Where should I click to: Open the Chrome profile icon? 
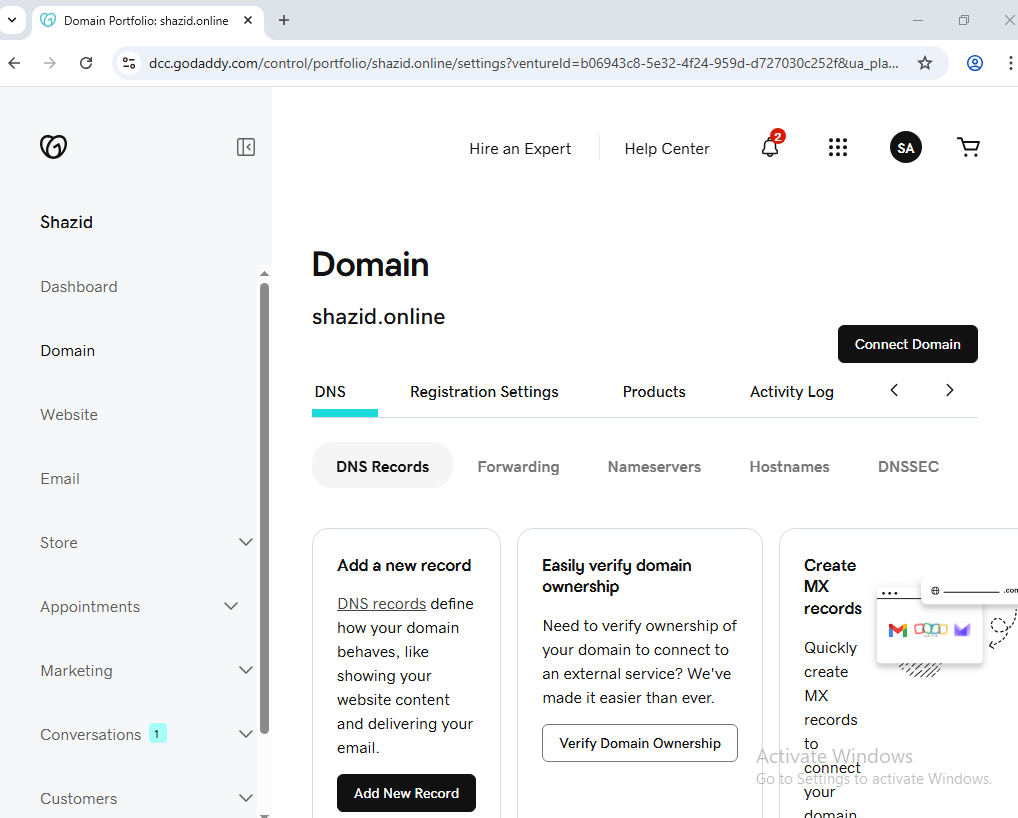975,63
